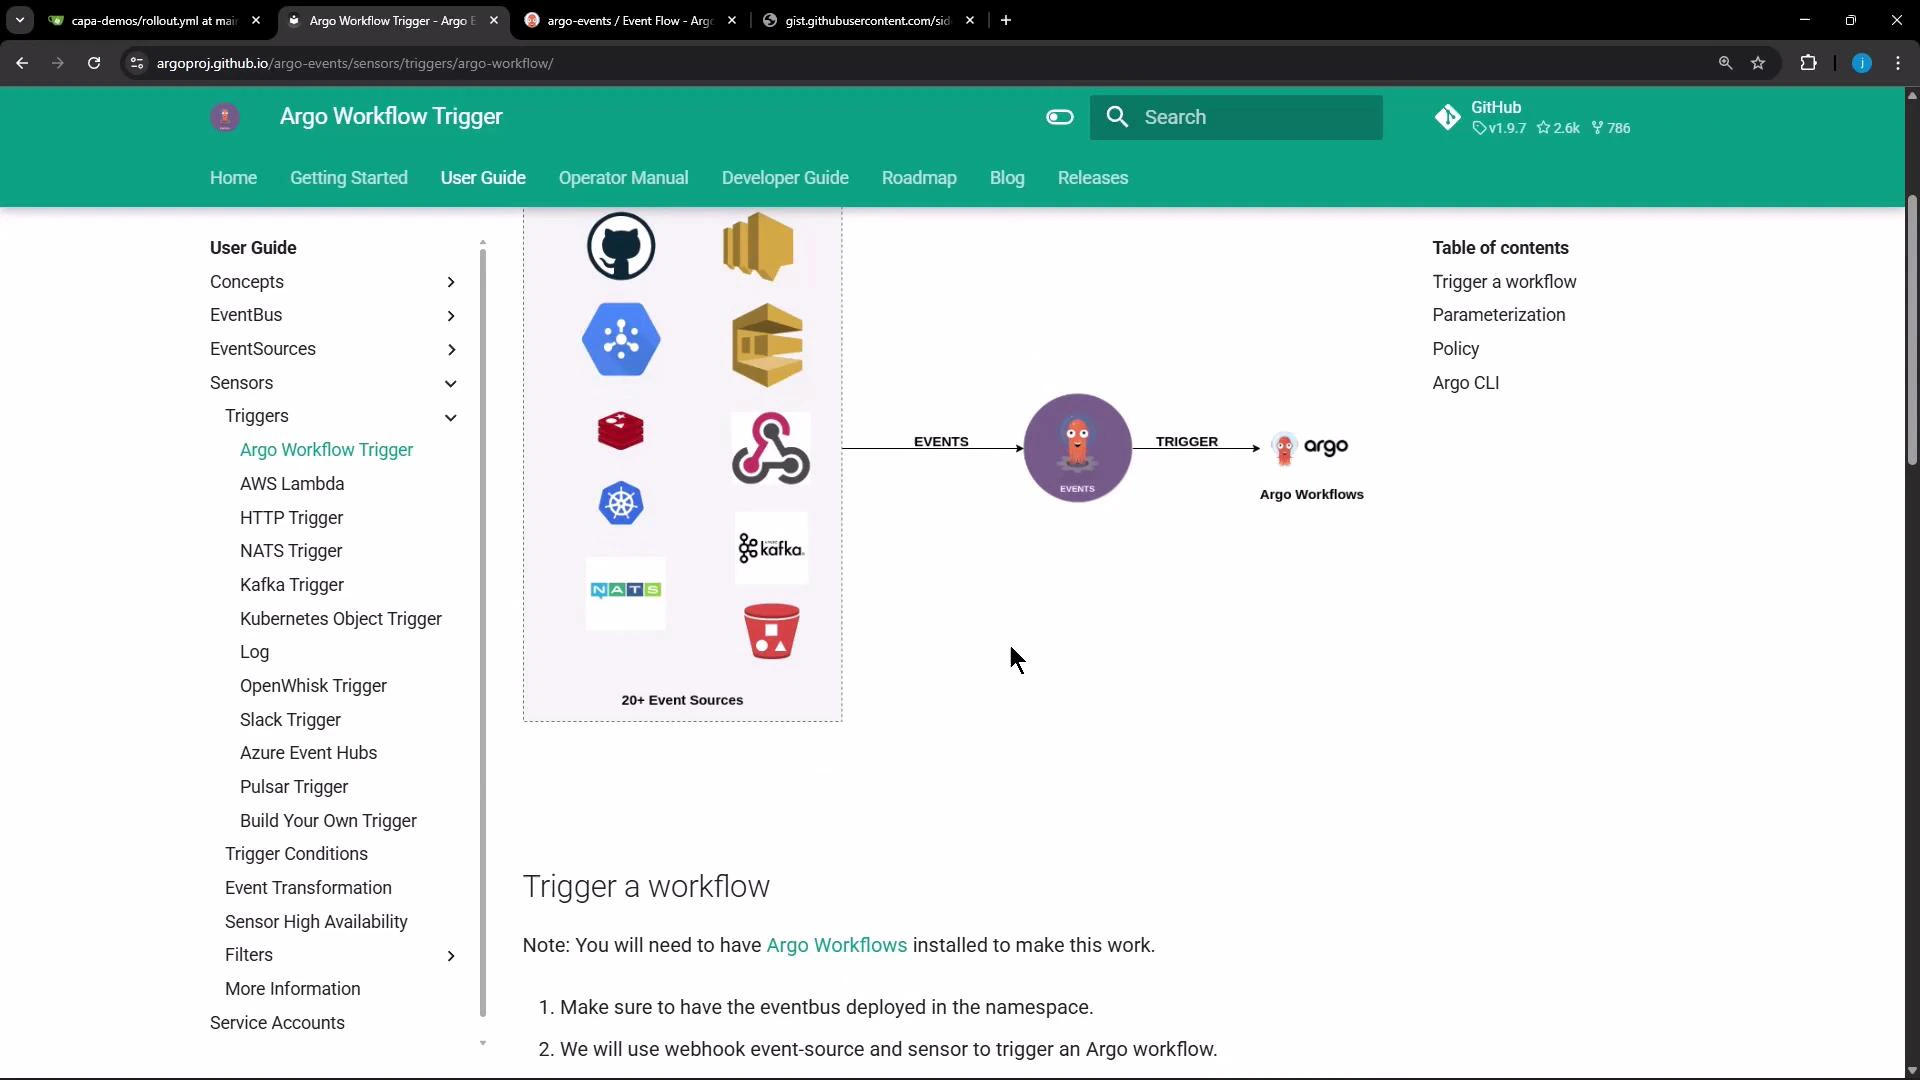Click the Argo Events purple circle mascot

click(1077, 448)
